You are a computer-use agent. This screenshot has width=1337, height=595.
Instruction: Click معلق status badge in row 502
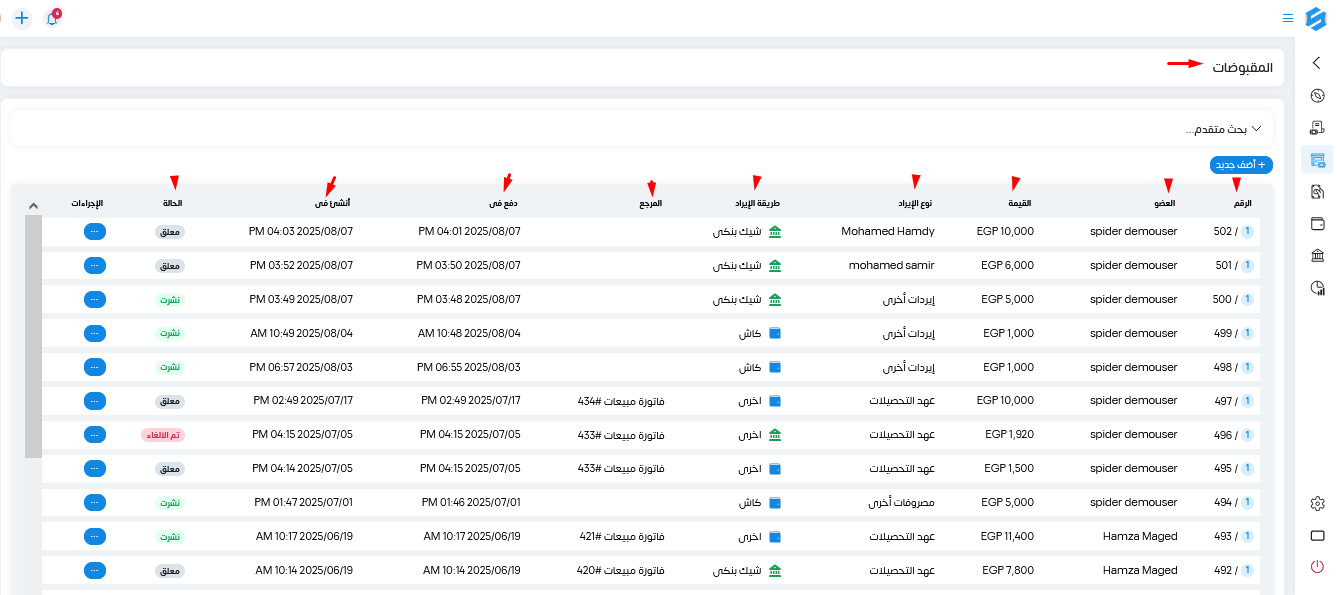(x=170, y=231)
